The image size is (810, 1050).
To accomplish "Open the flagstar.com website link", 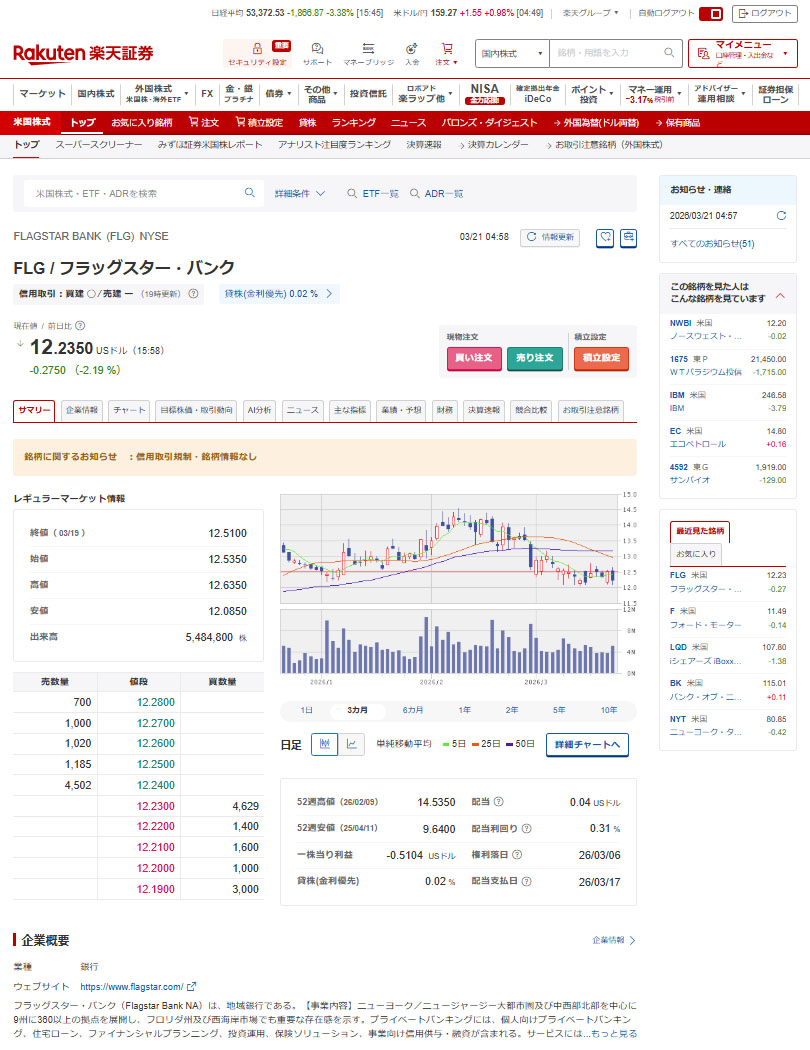I will [x=137, y=986].
